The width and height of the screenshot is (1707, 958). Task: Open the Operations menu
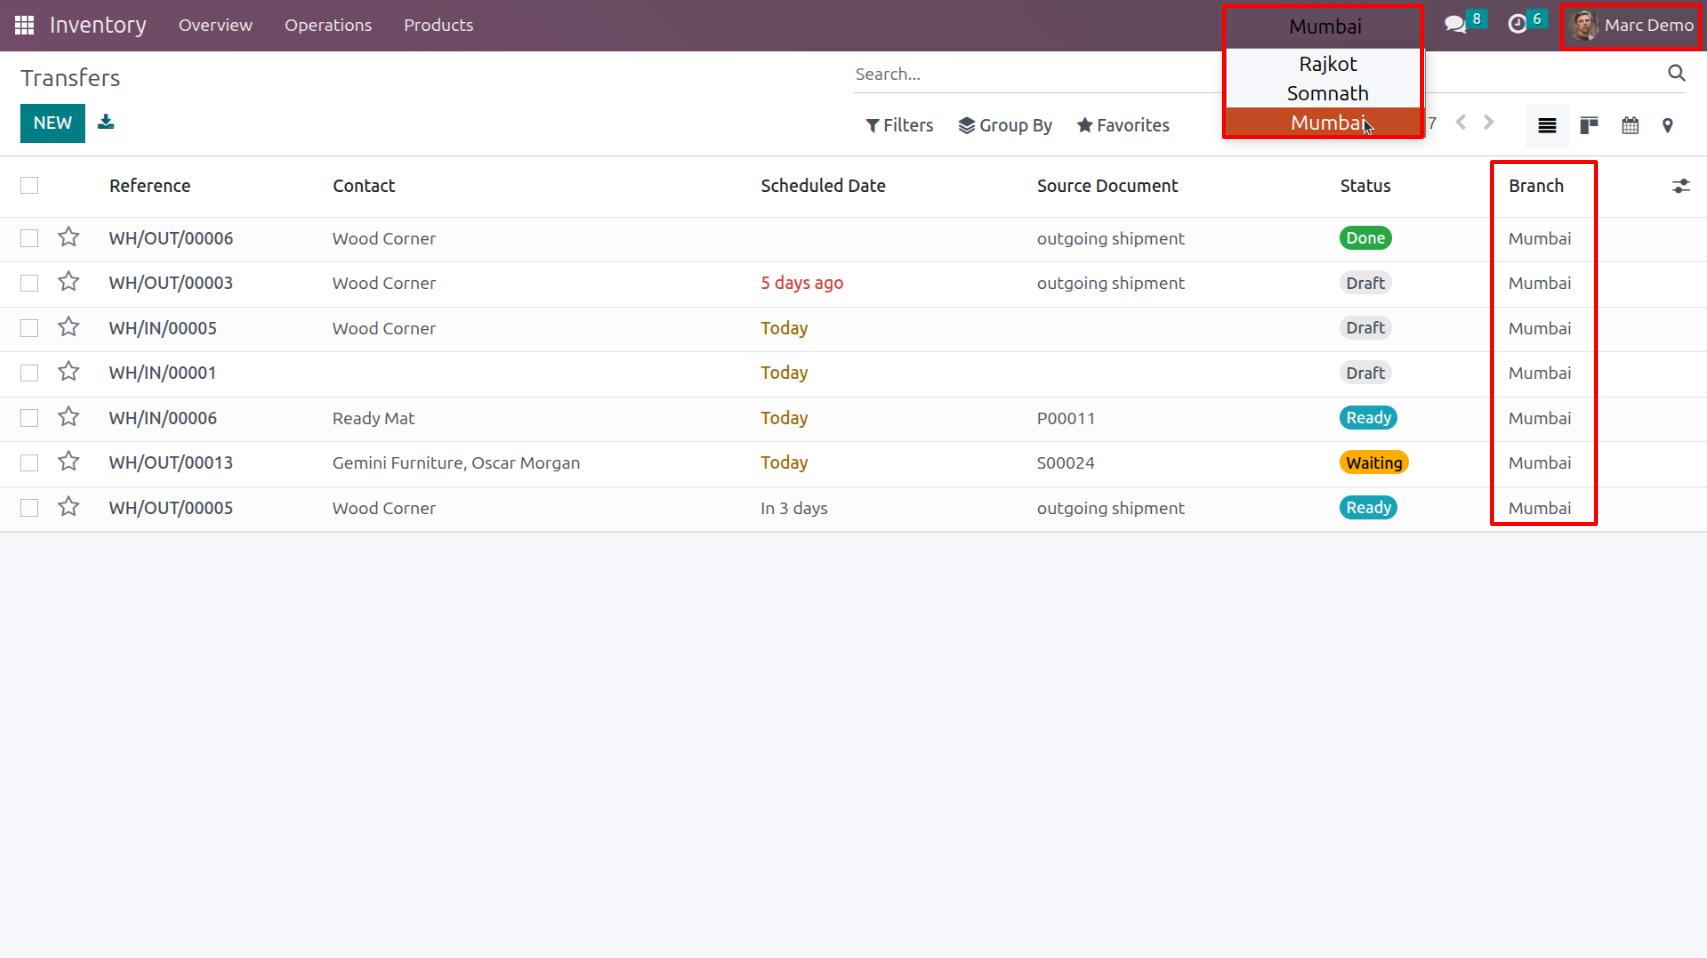pyautogui.click(x=328, y=25)
